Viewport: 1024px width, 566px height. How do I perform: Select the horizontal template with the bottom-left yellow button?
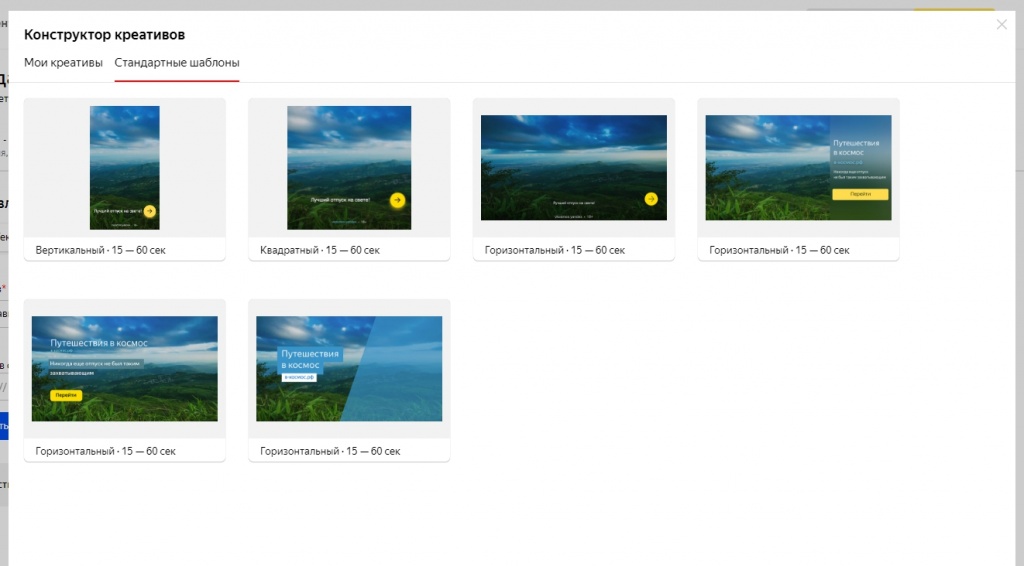click(x=124, y=368)
